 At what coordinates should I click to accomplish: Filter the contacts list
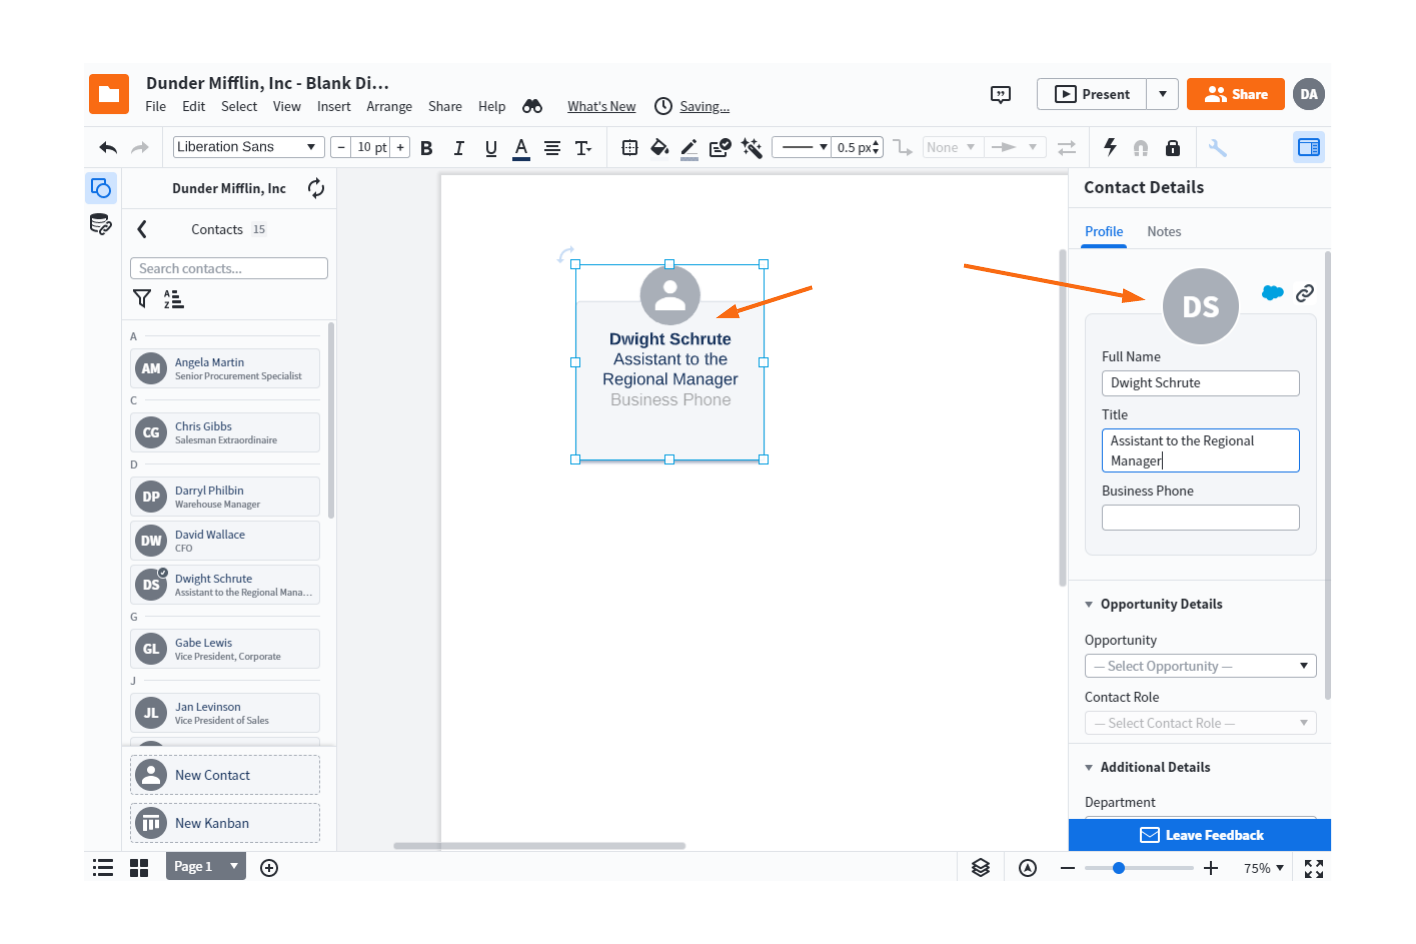pos(141,298)
